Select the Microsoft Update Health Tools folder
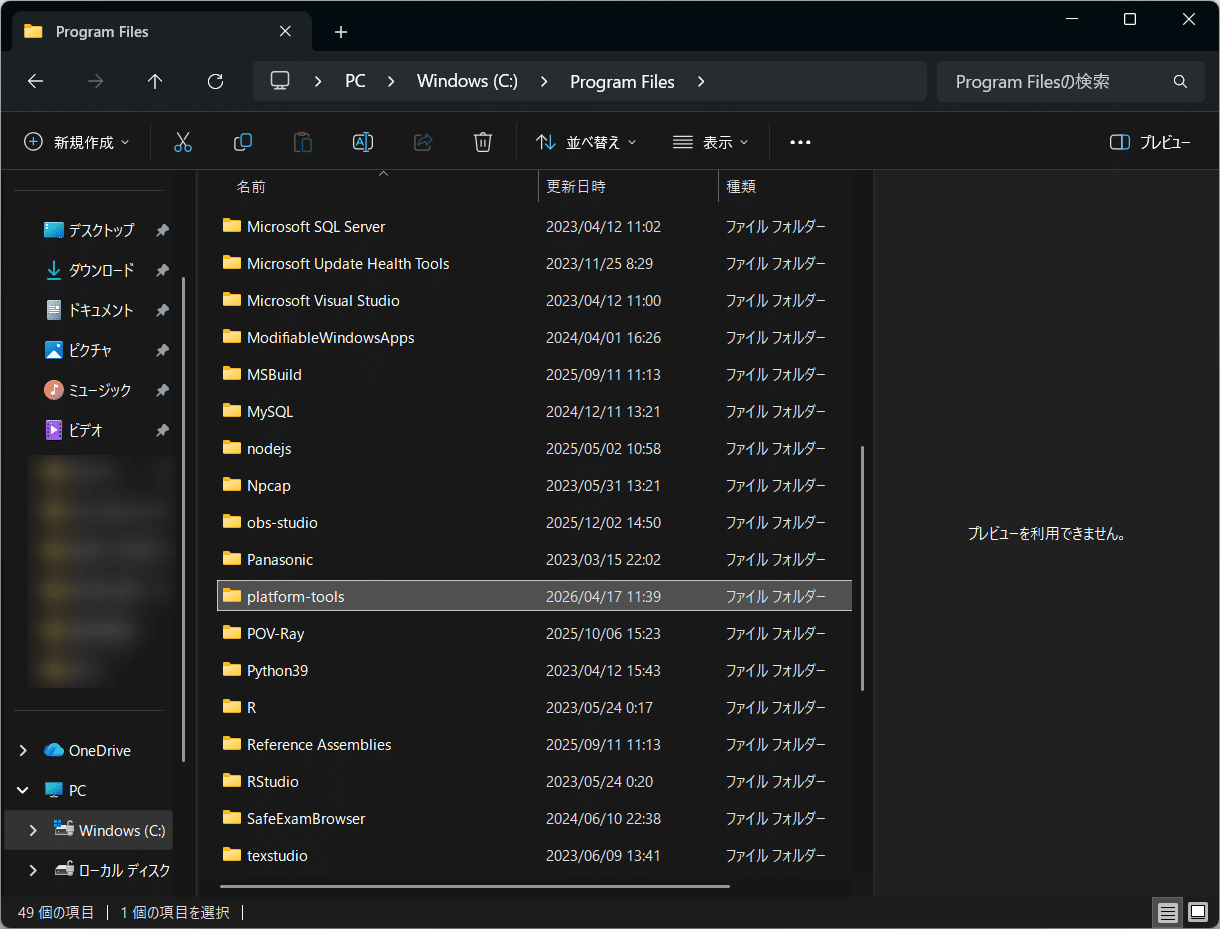 click(535, 263)
